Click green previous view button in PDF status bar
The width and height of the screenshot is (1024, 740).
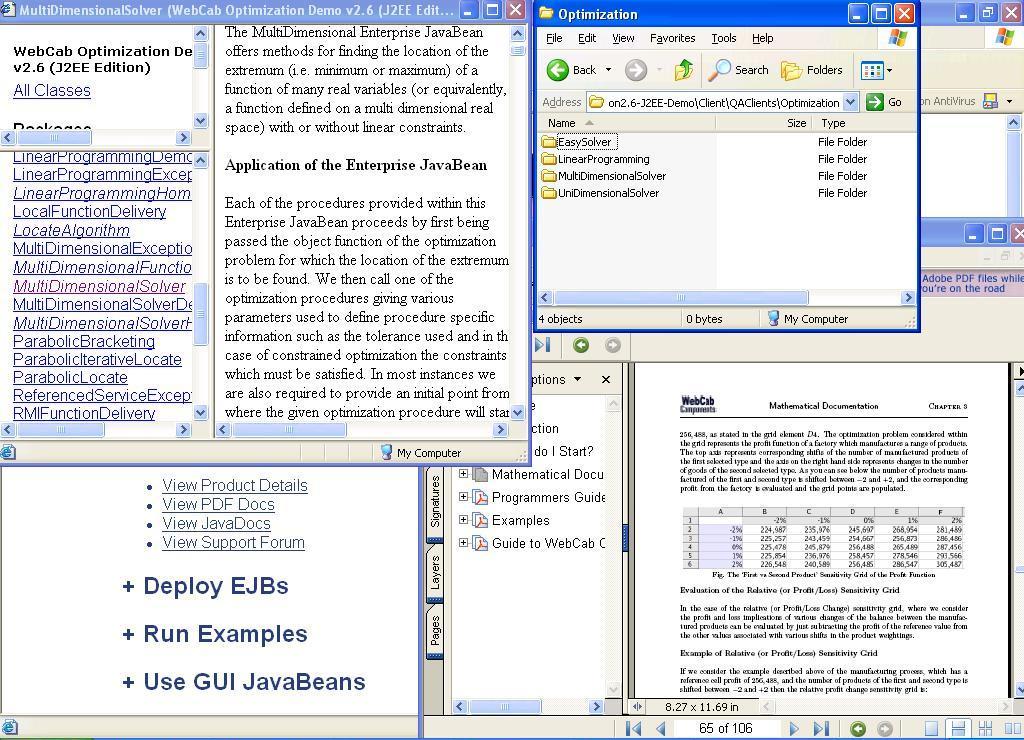pyautogui.click(x=858, y=728)
